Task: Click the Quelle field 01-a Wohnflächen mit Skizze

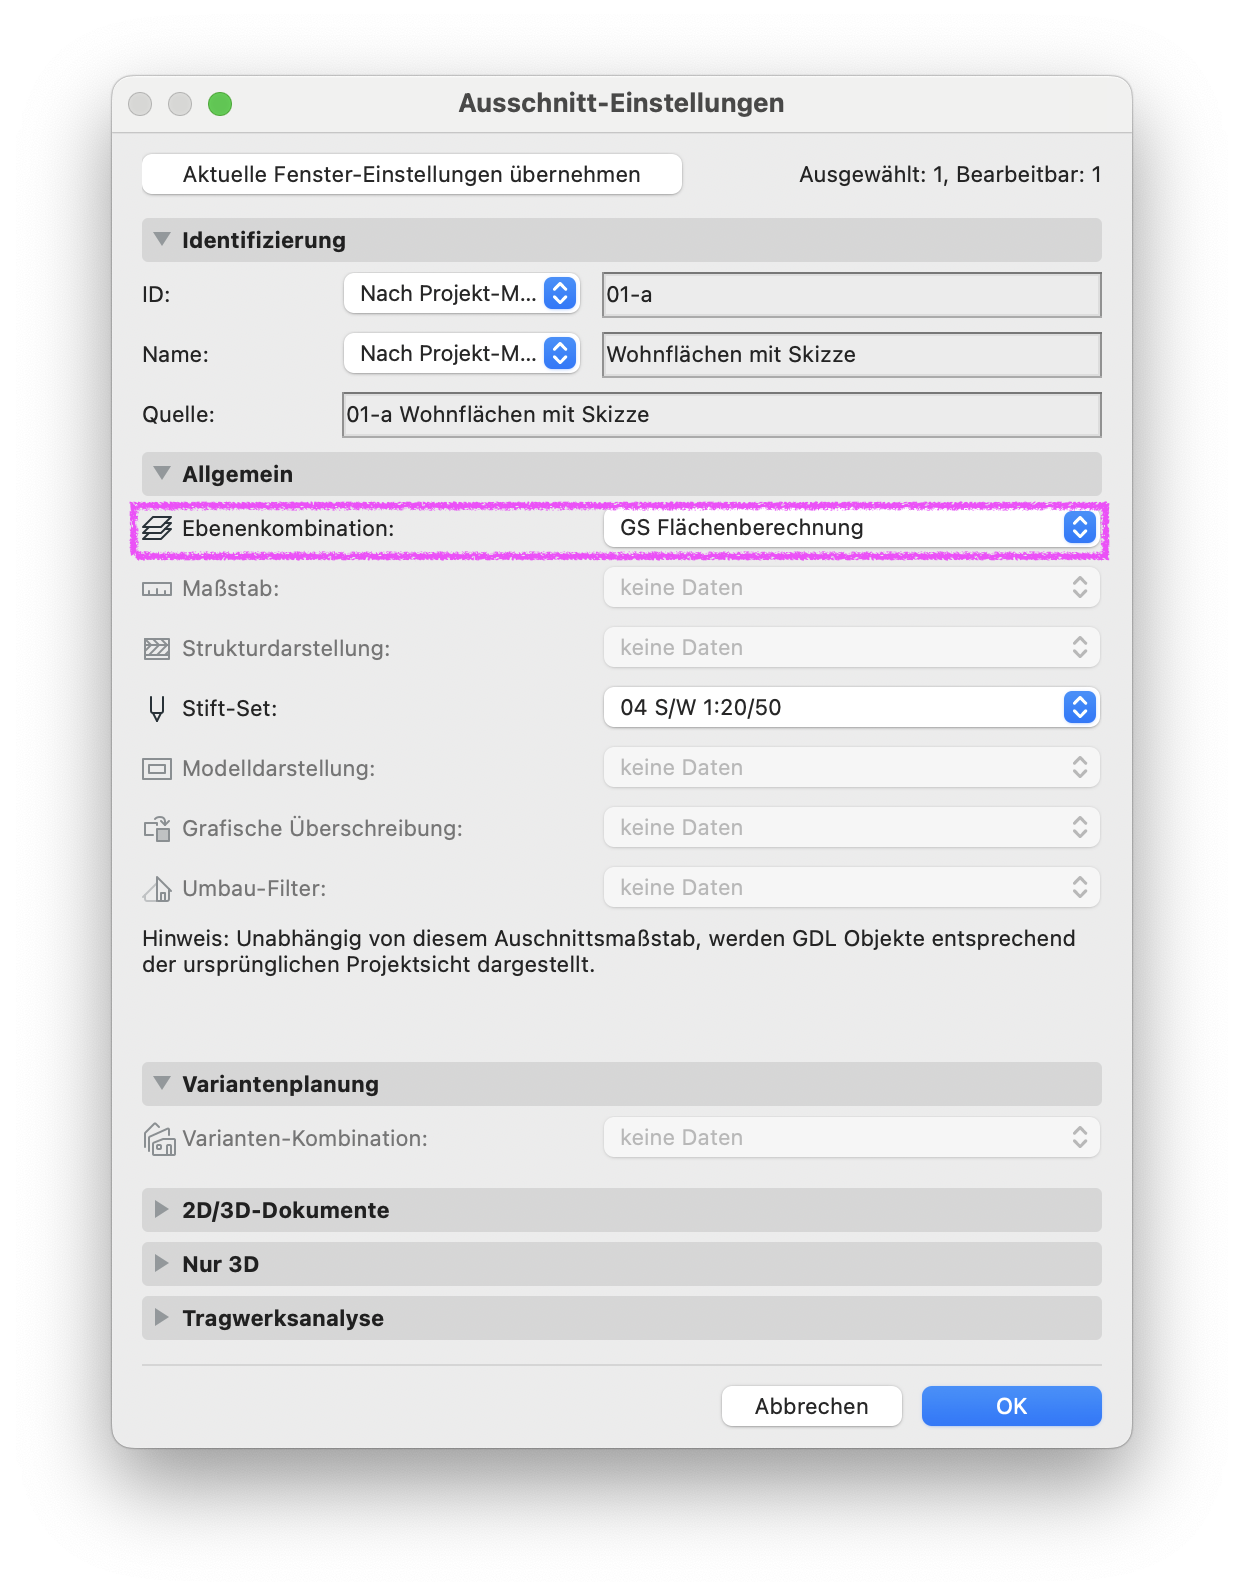Action: click(x=722, y=415)
